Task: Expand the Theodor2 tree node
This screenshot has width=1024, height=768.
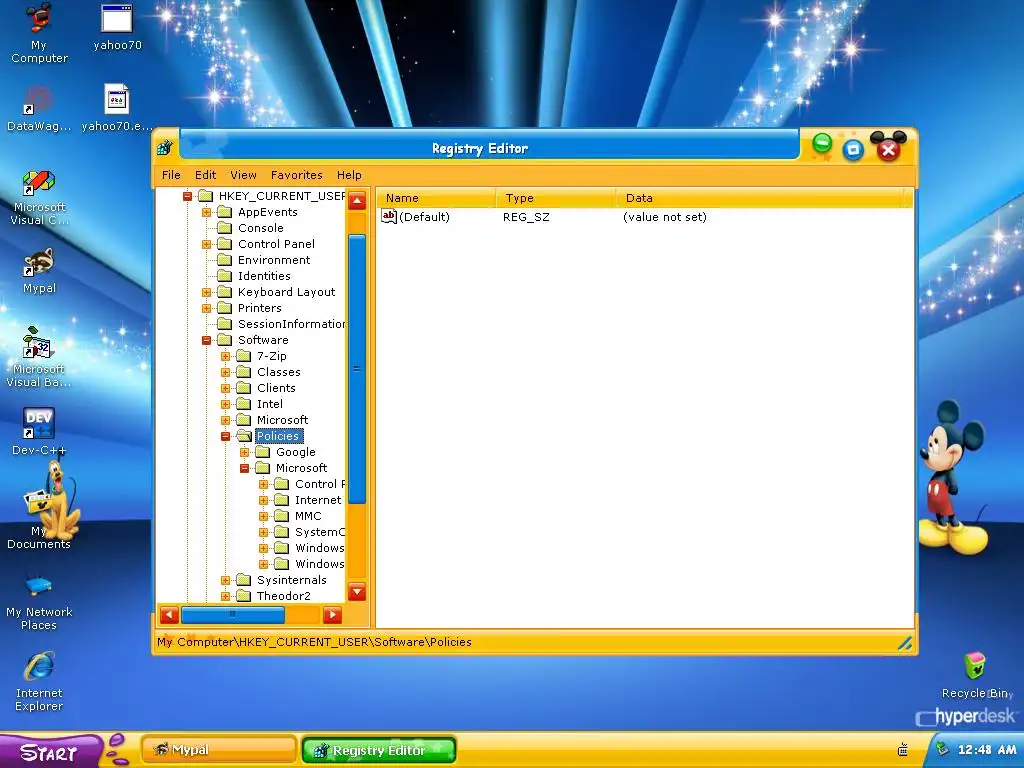Action: pos(225,596)
